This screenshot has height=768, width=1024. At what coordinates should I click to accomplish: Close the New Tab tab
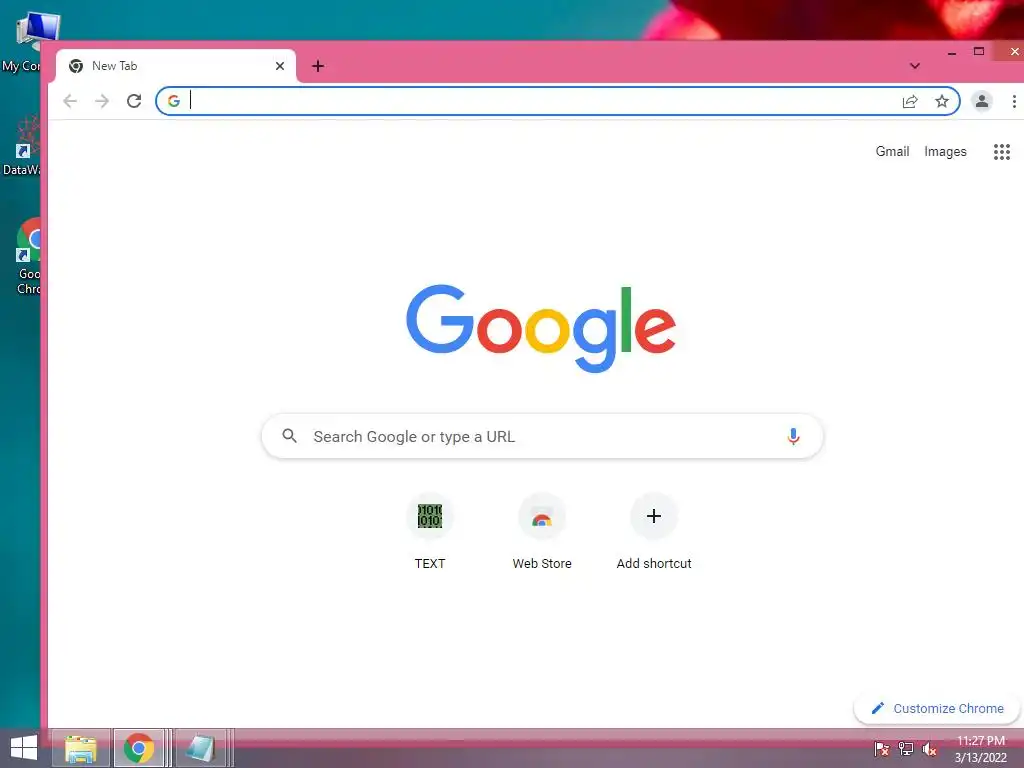click(x=280, y=66)
